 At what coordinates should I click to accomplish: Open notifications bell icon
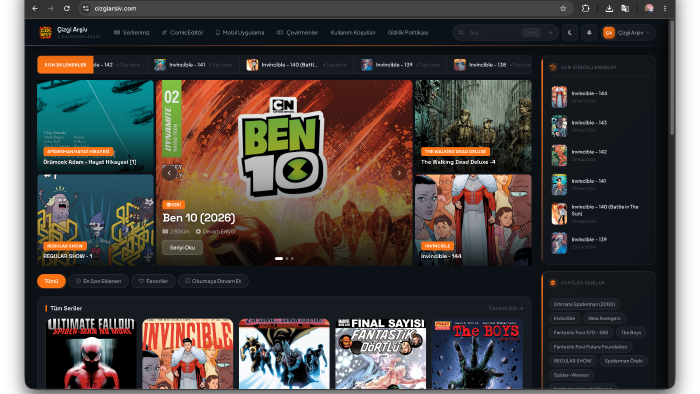(589, 33)
